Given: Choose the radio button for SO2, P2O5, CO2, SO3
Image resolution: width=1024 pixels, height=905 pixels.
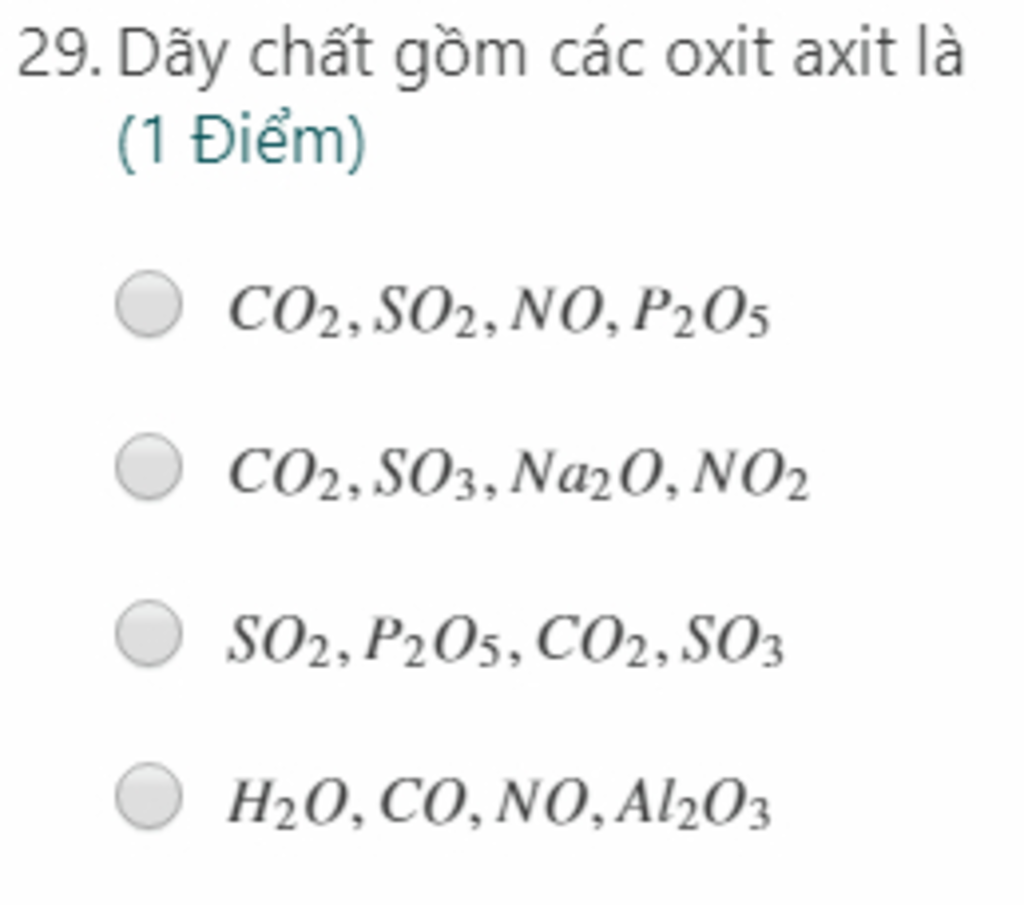Looking at the screenshot, I should coord(149,633).
